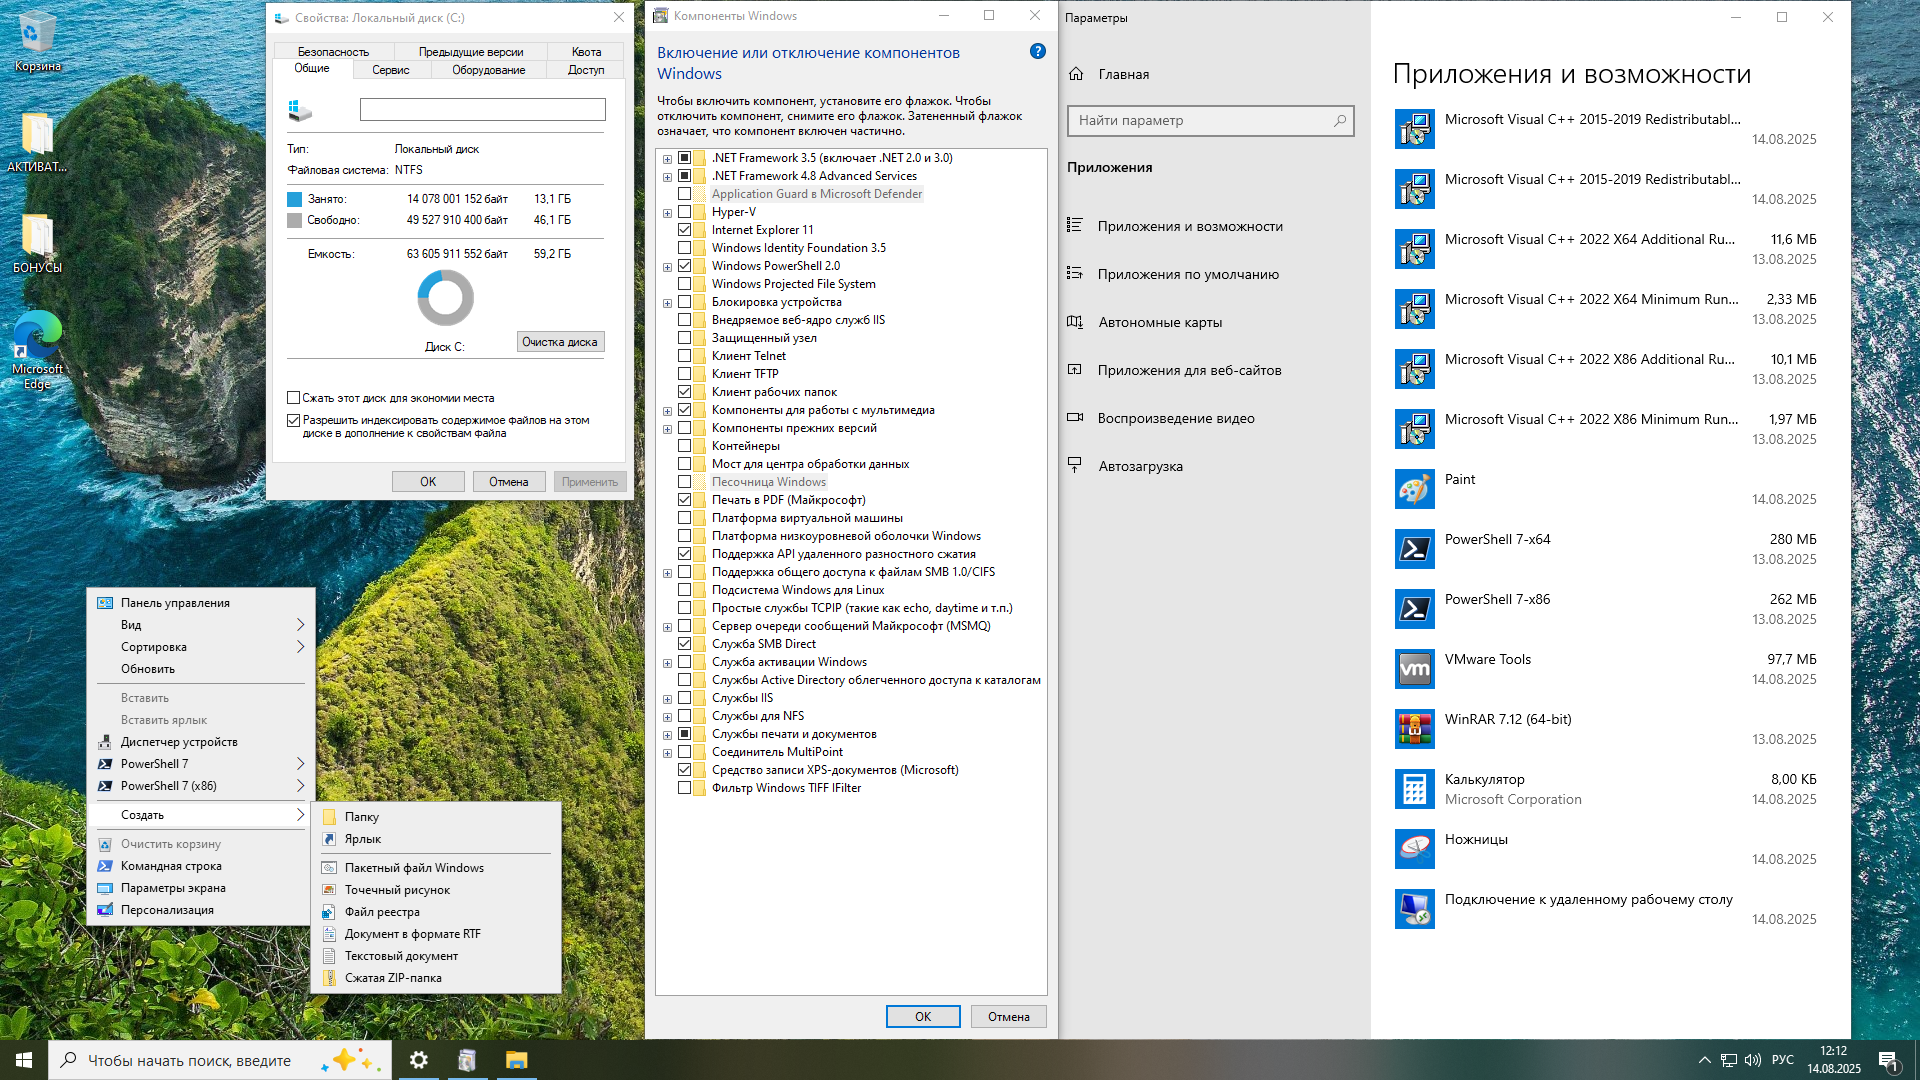1920x1080 pixels.
Task: Click the home icon next to Главная
Action: click(1076, 74)
